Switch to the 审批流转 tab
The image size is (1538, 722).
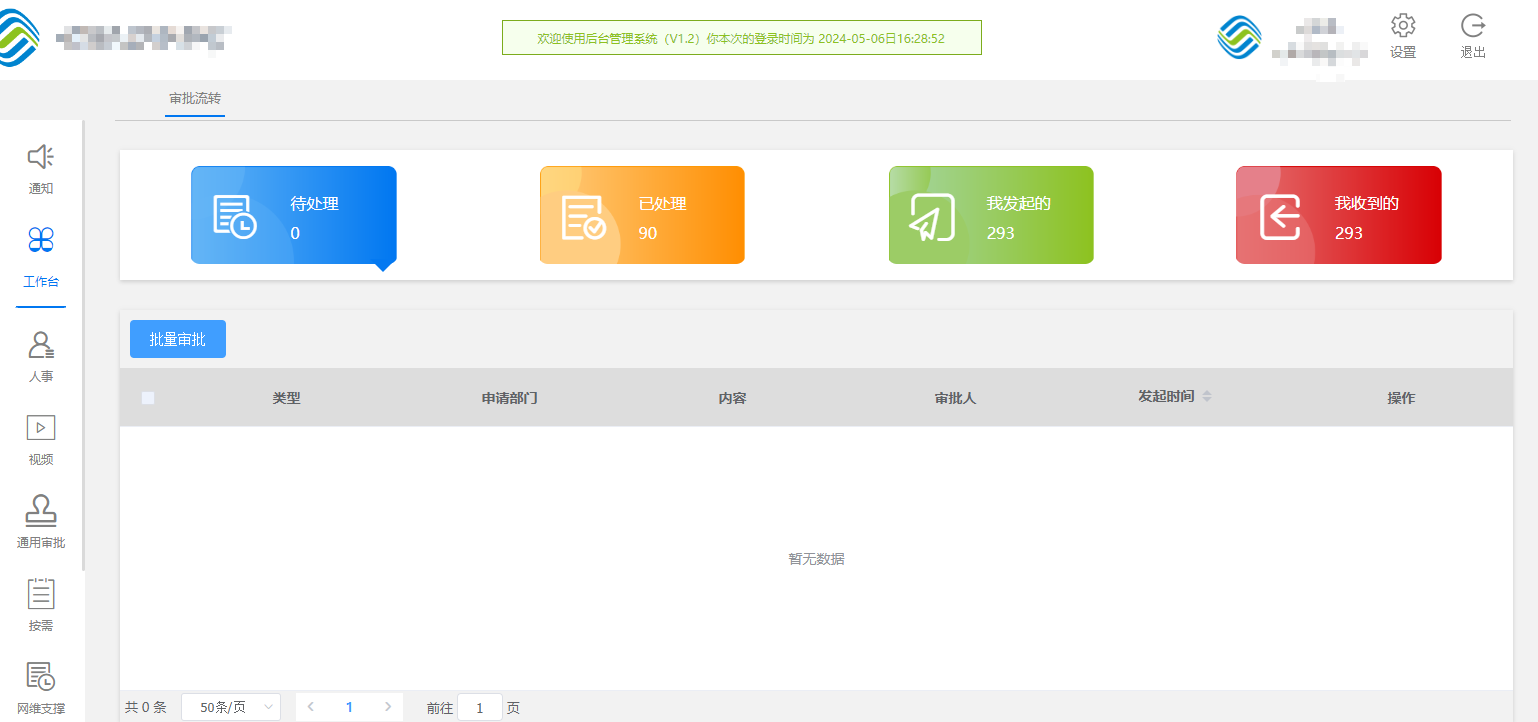[x=195, y=99]
